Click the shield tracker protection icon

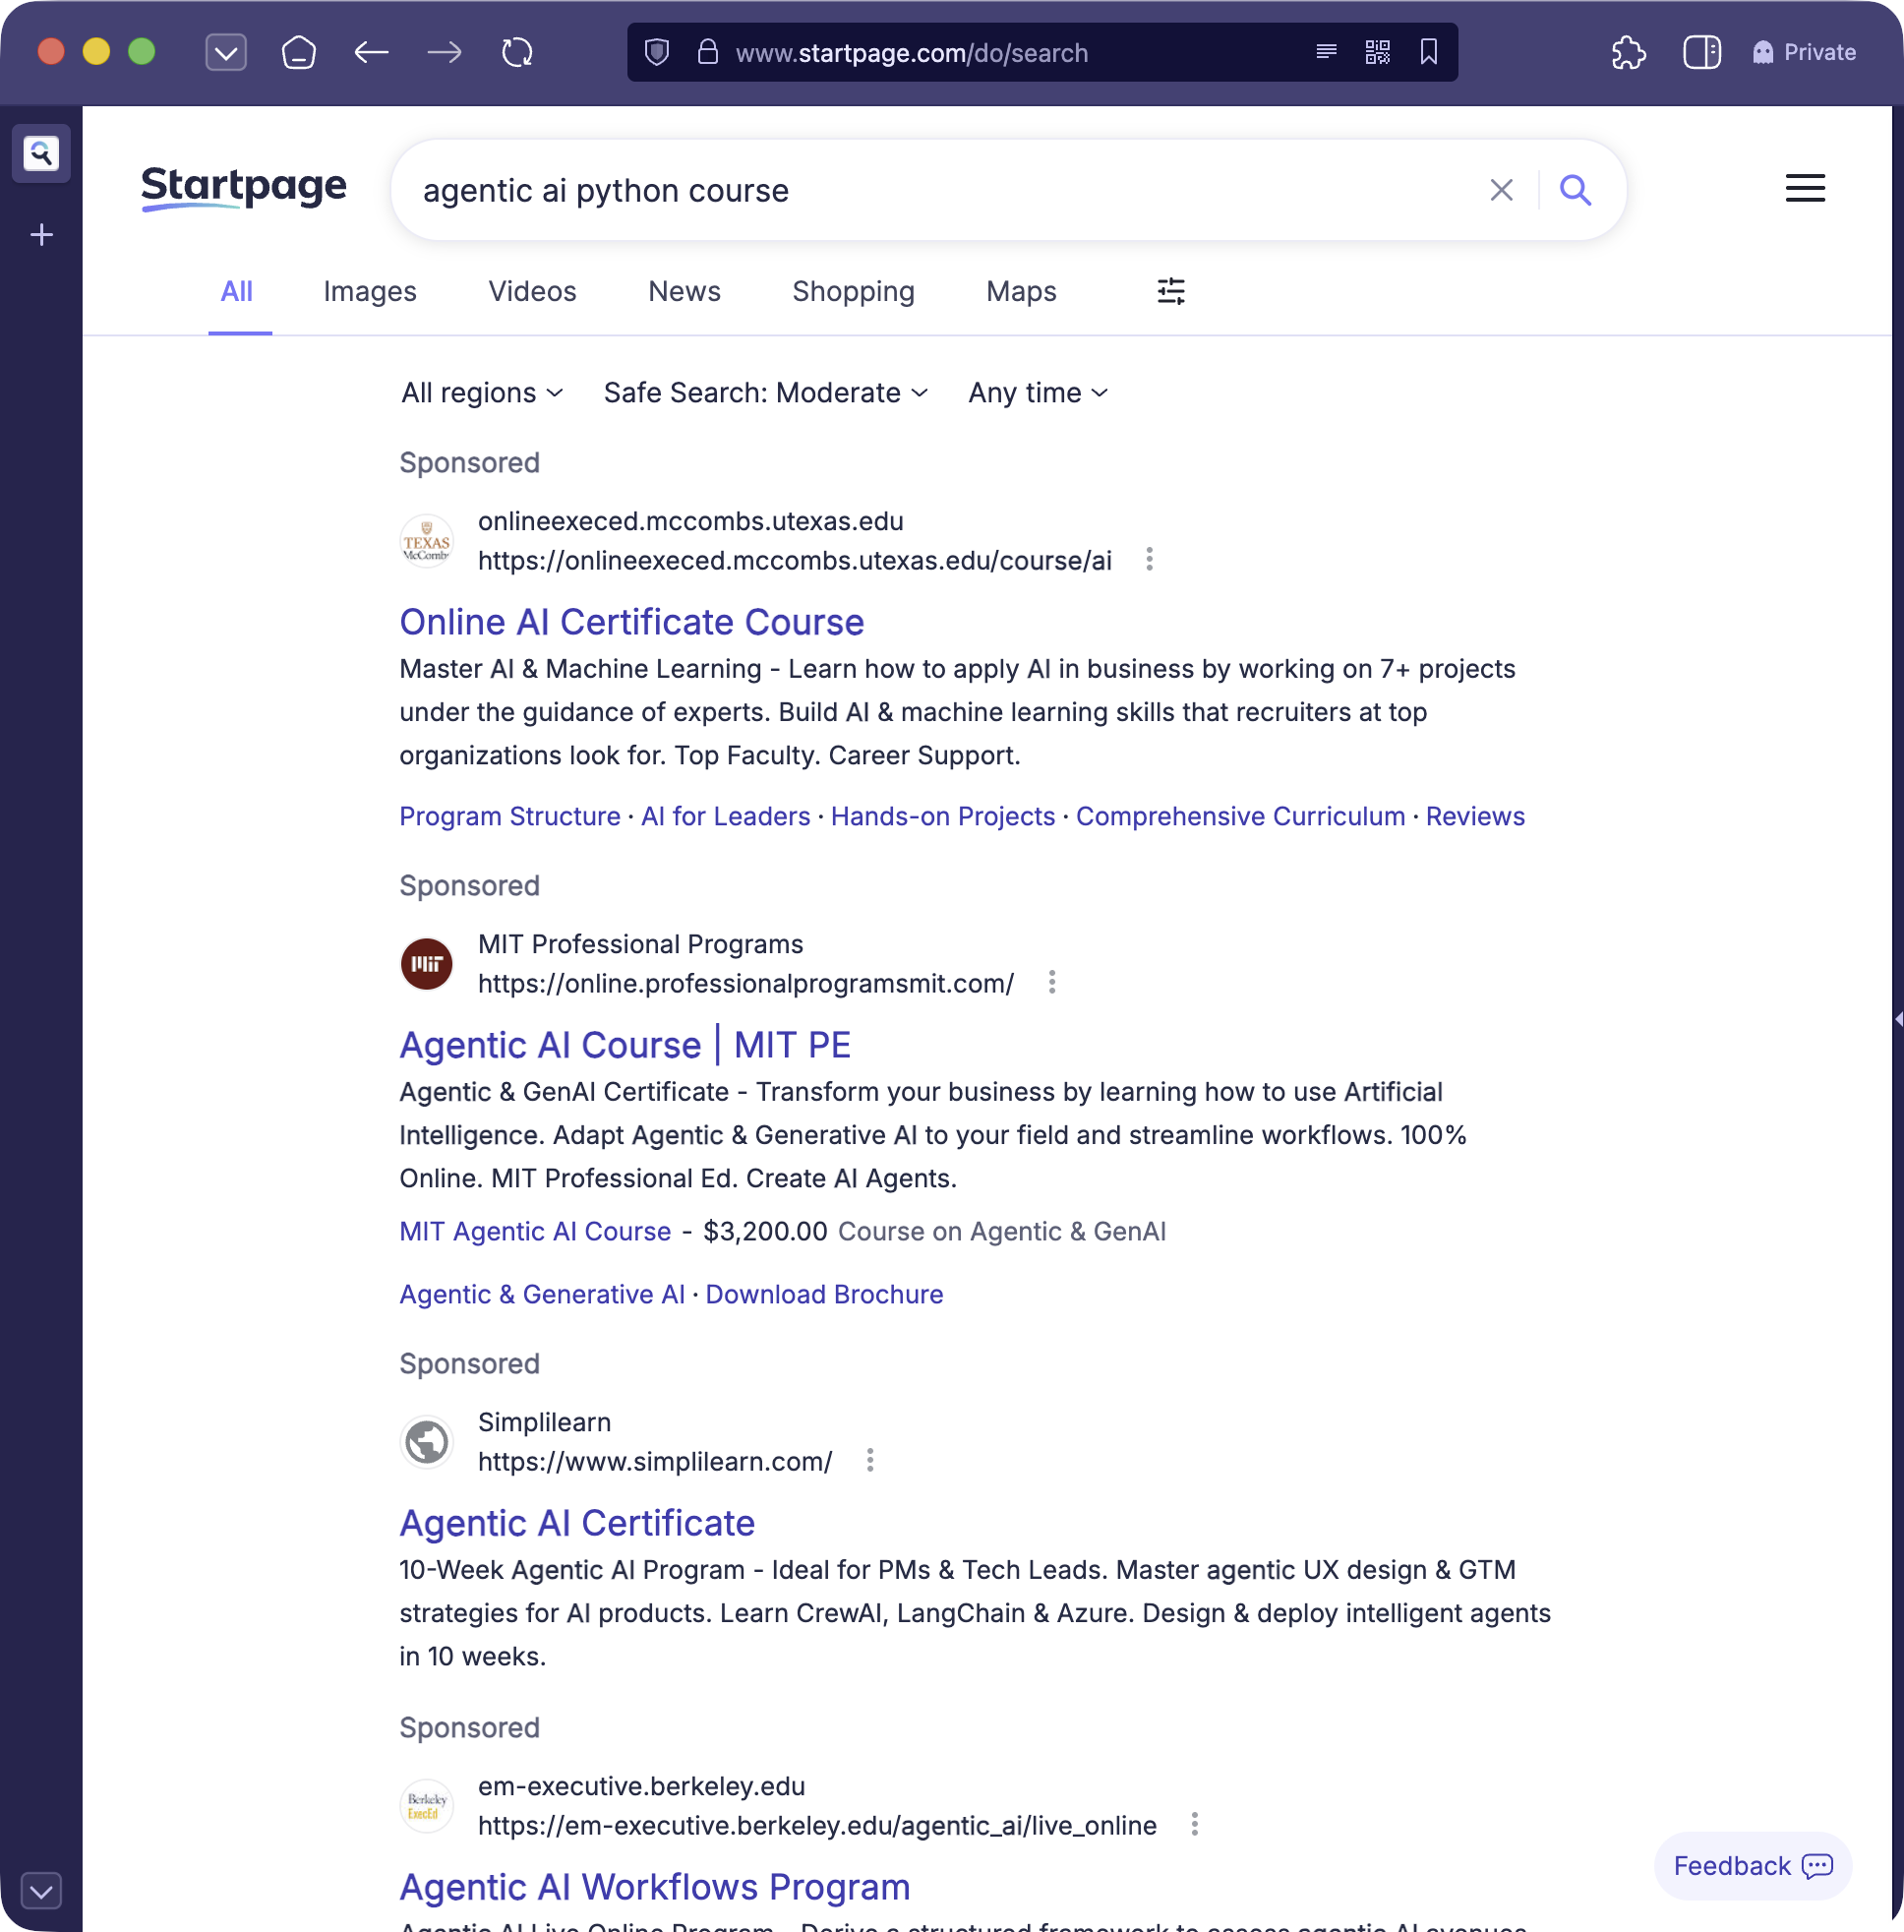point(657,52)
